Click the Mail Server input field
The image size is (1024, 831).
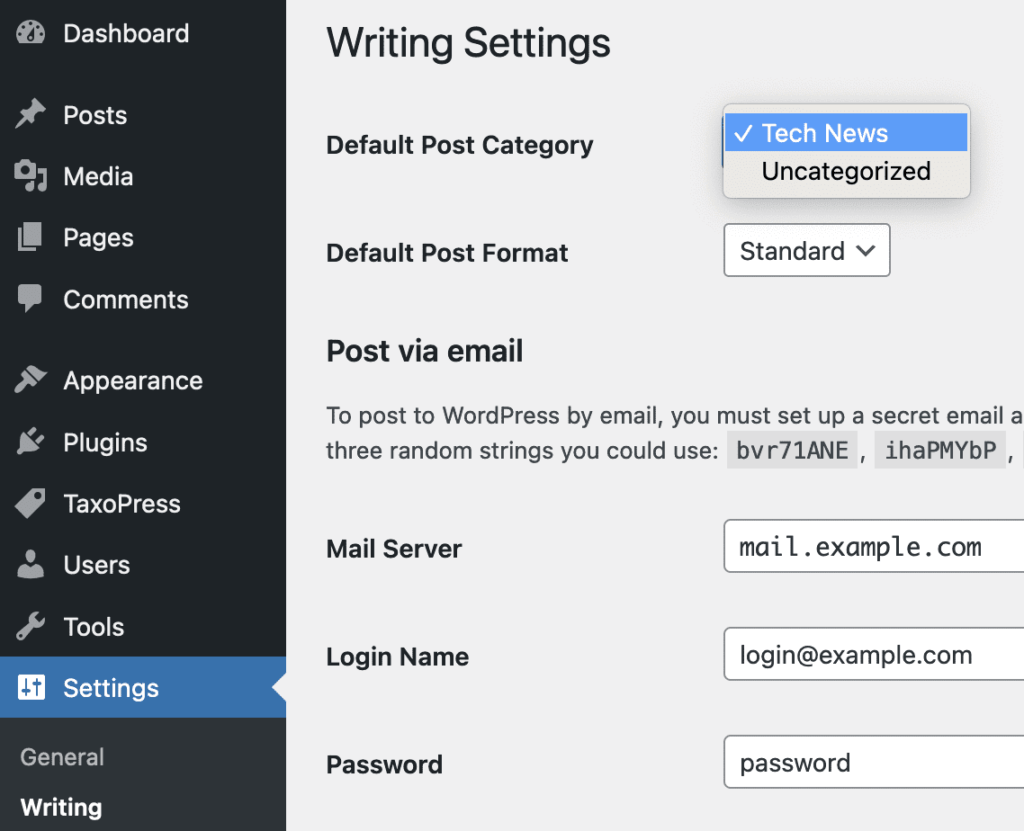tap(874, 546)
